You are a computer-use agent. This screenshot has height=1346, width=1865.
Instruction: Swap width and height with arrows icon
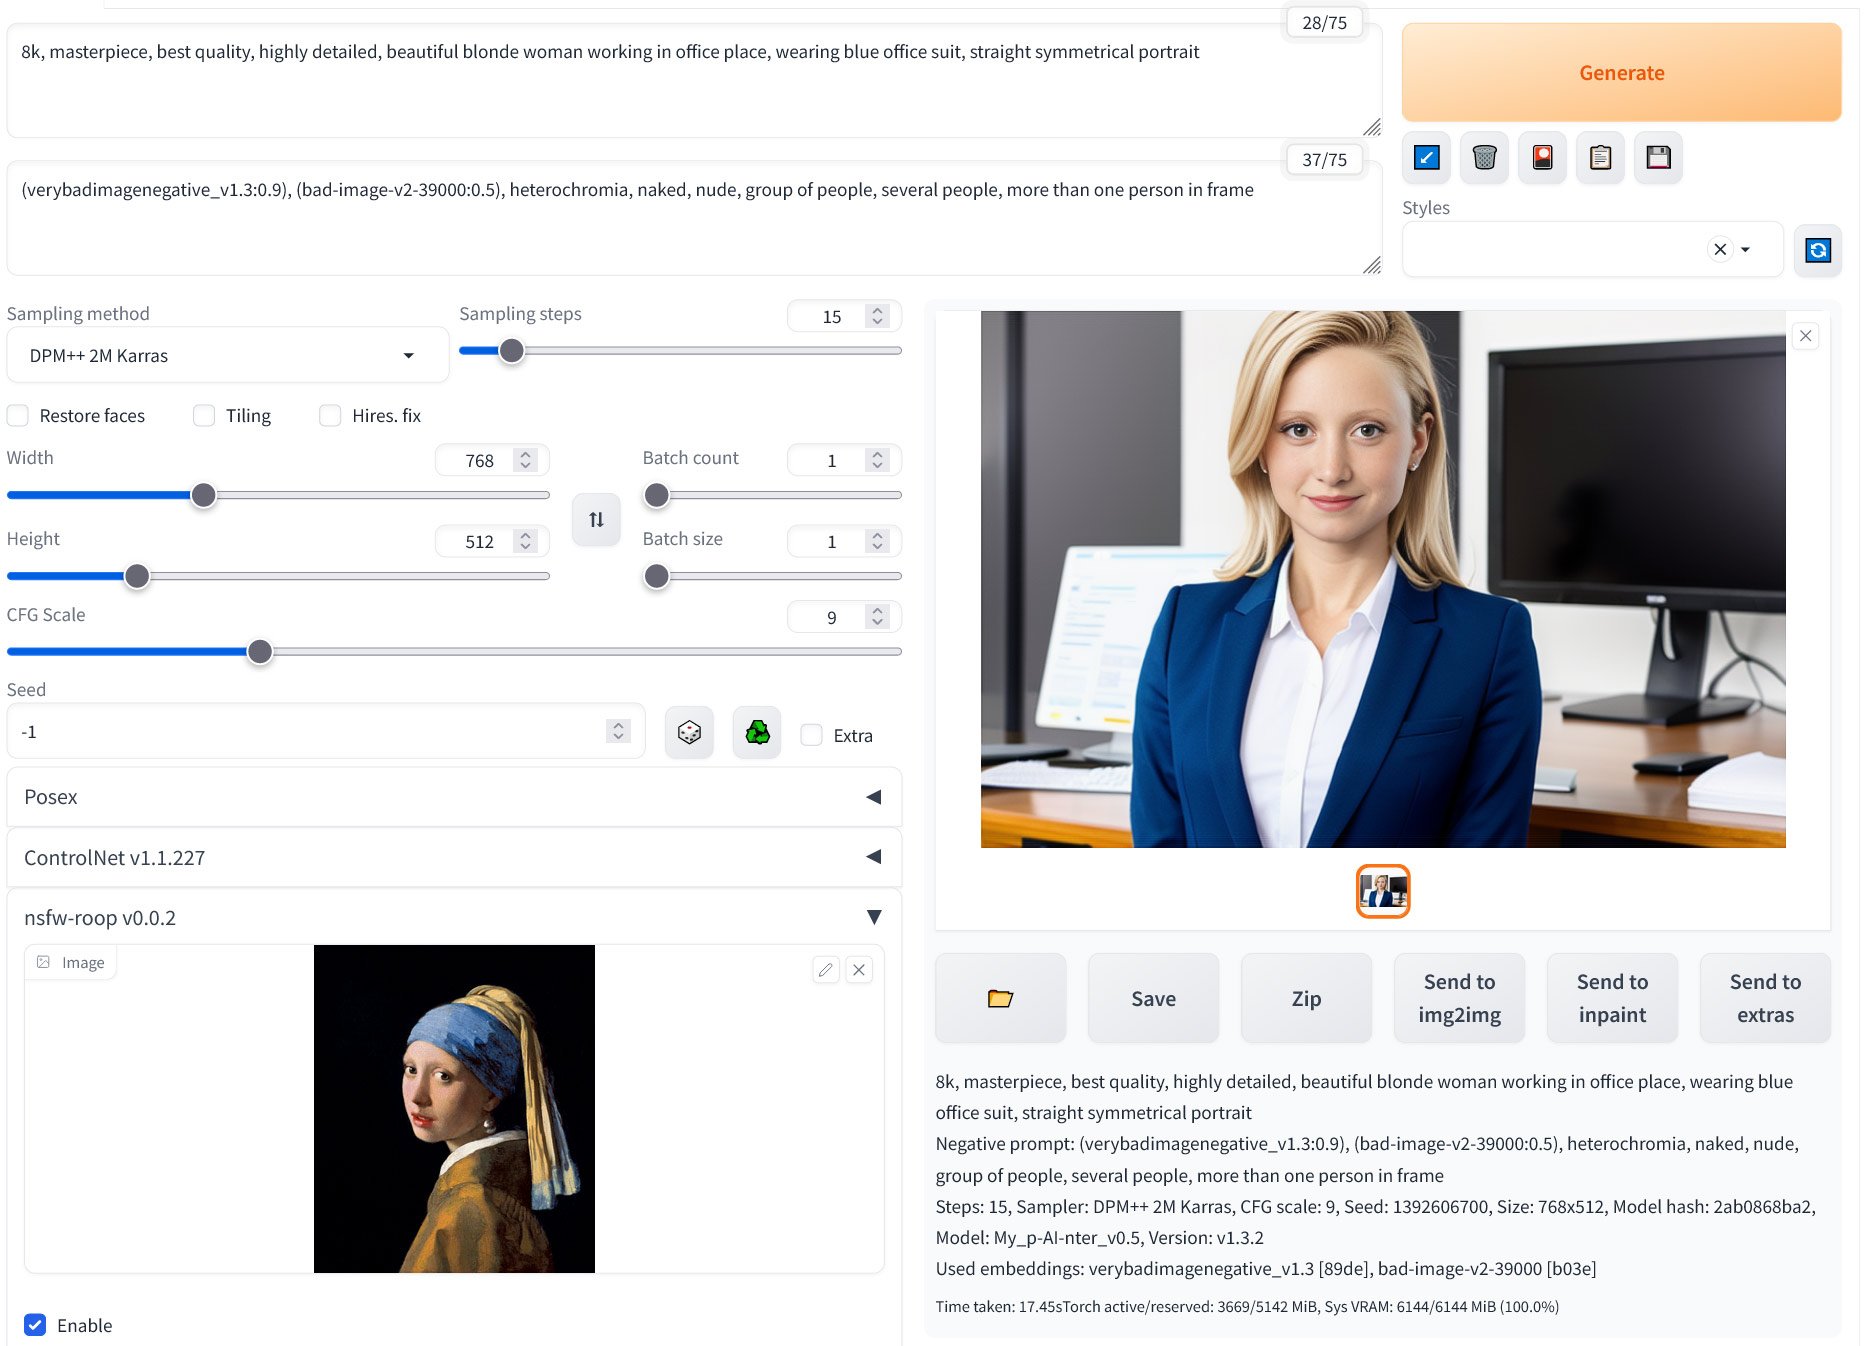tap(596, 520)
